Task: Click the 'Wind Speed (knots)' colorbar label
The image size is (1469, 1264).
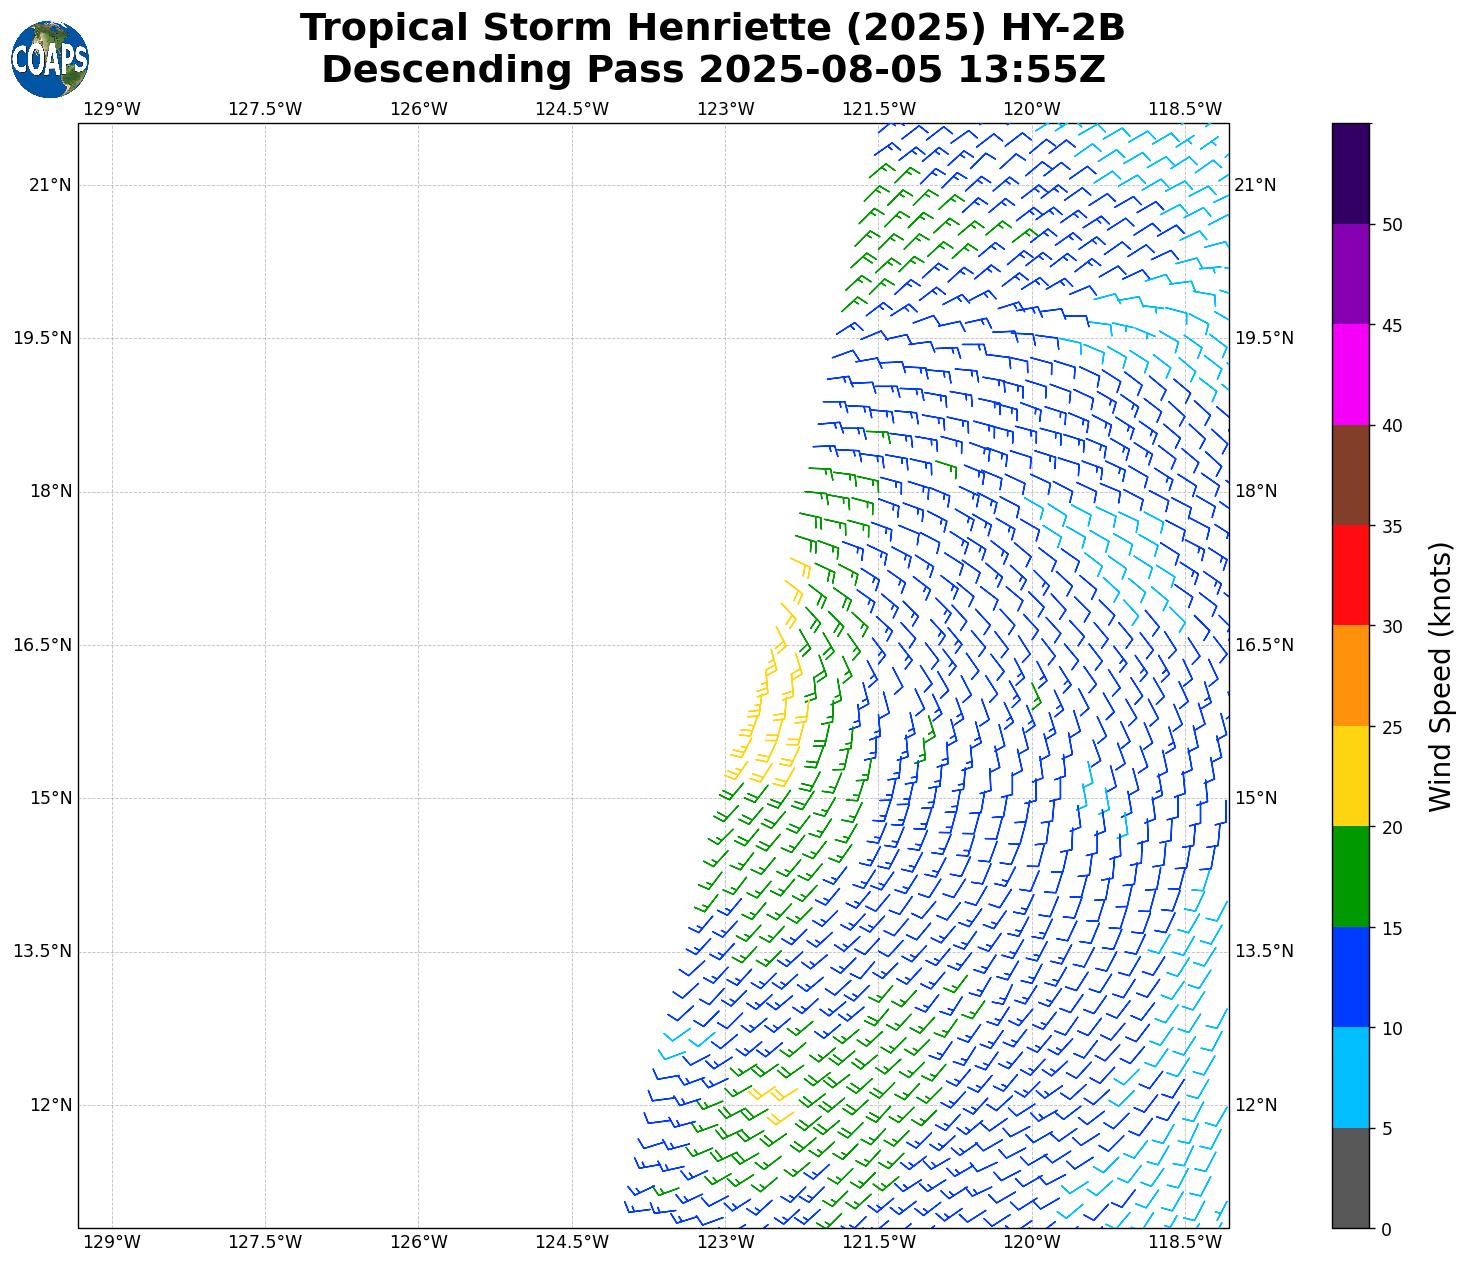Action: (1440, 676)
